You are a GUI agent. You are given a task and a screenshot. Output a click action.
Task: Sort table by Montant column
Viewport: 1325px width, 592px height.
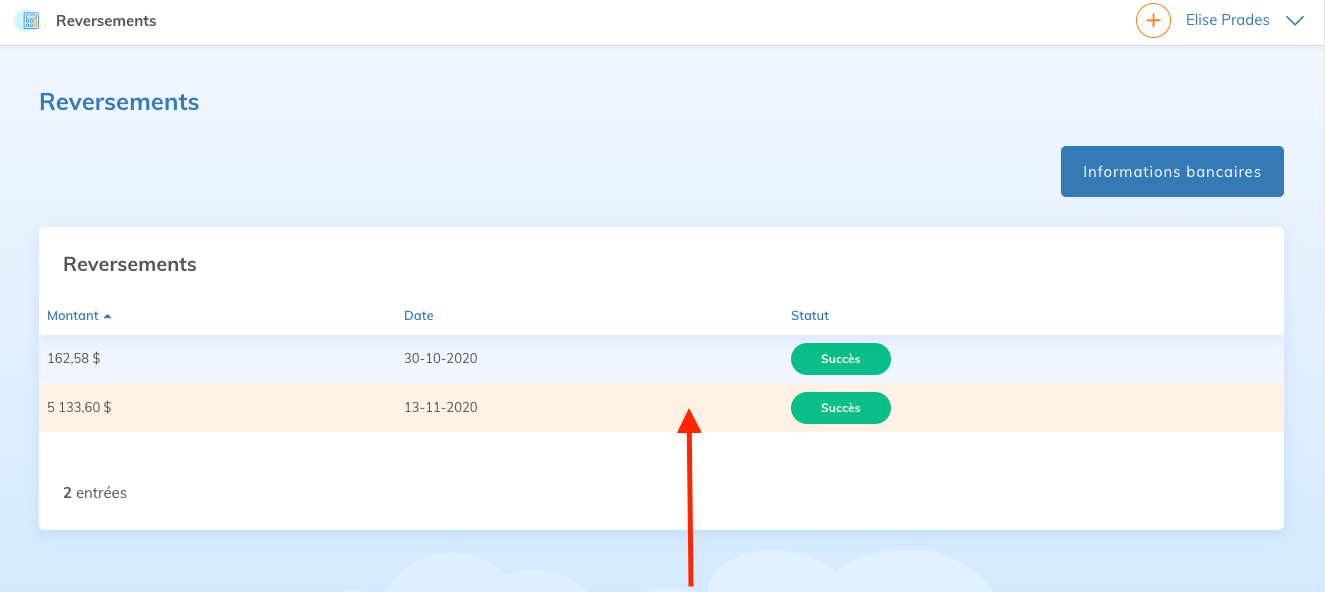[73, 316]
